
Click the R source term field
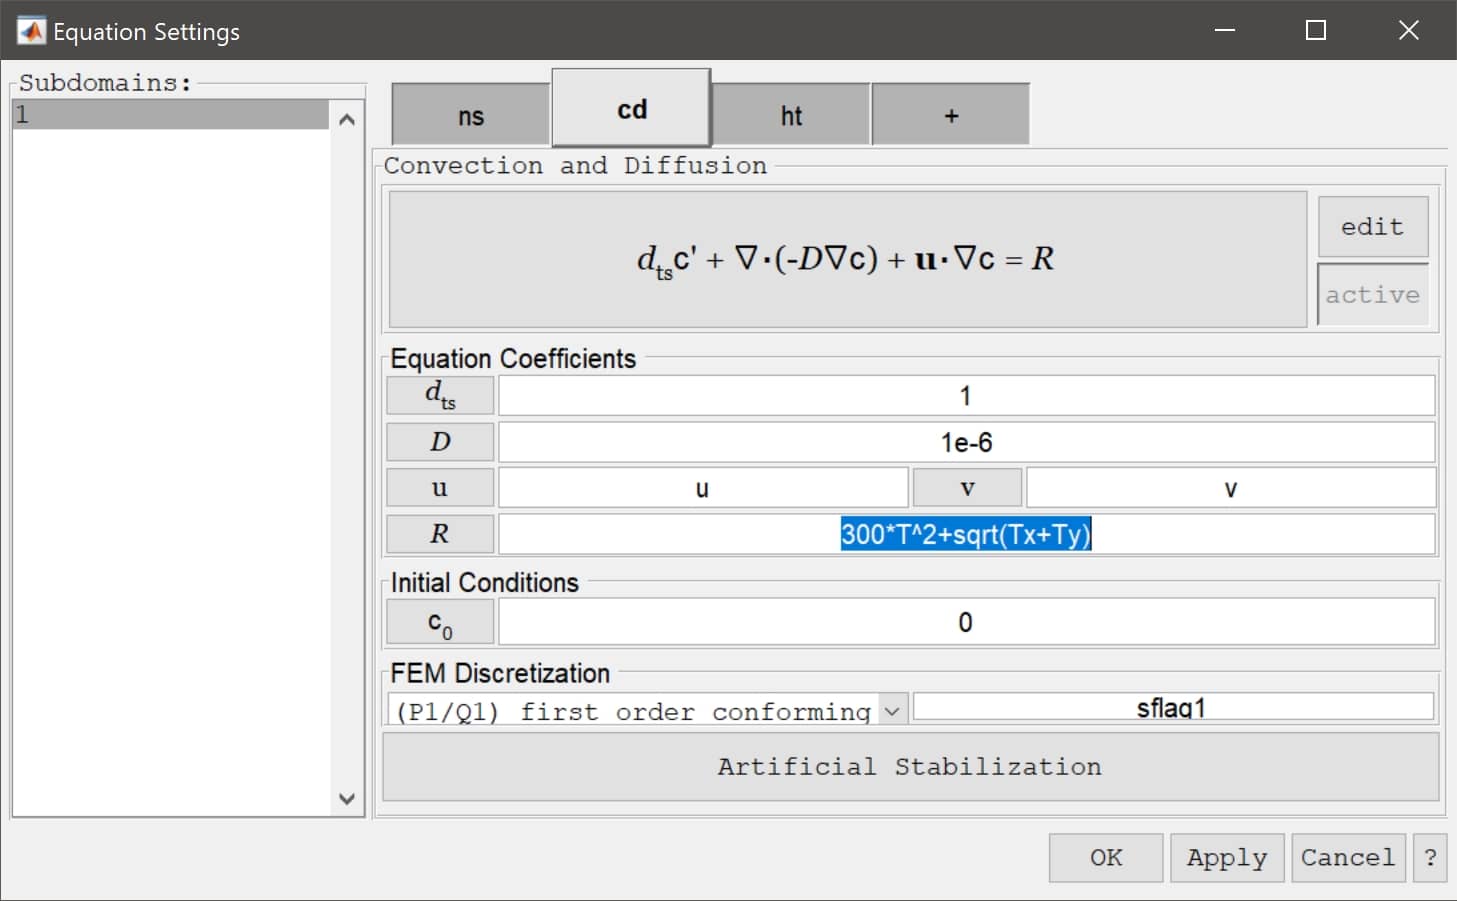point(966,534)
